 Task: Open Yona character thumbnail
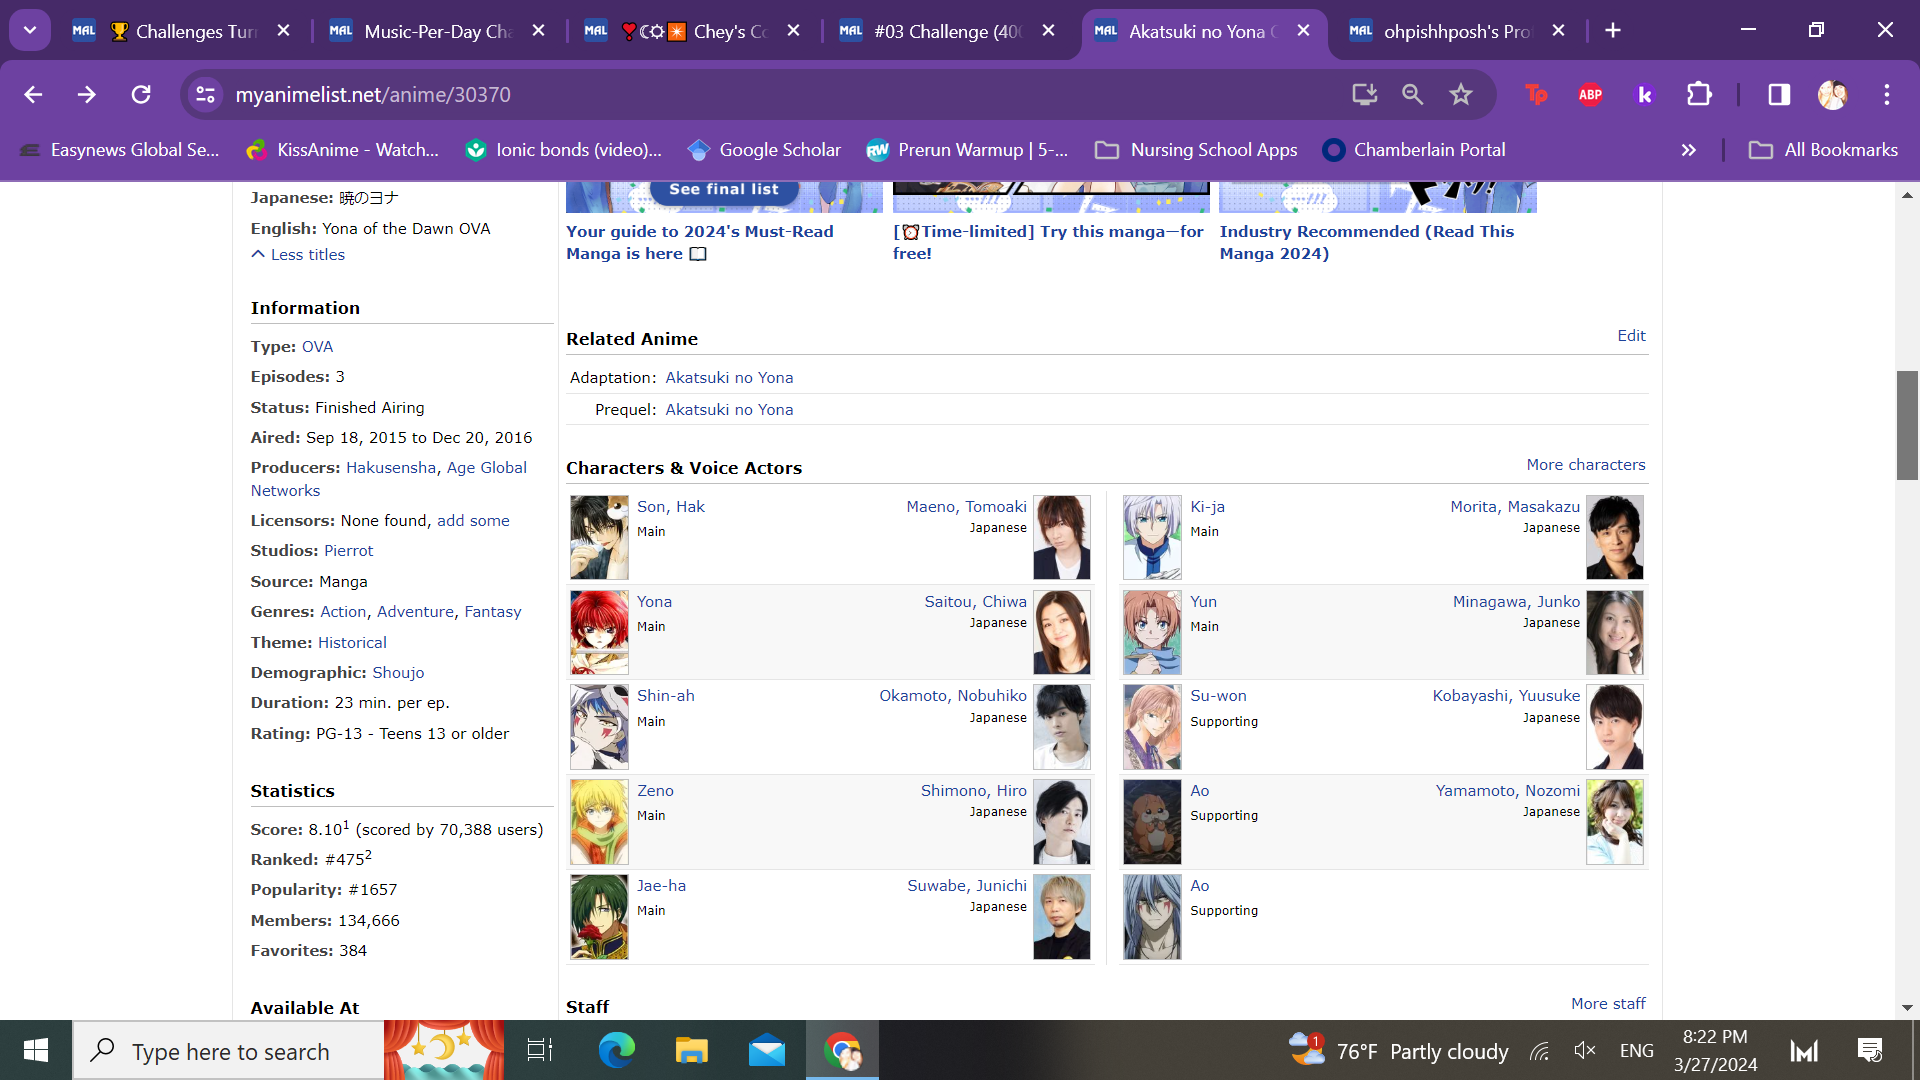coord(599,632)
